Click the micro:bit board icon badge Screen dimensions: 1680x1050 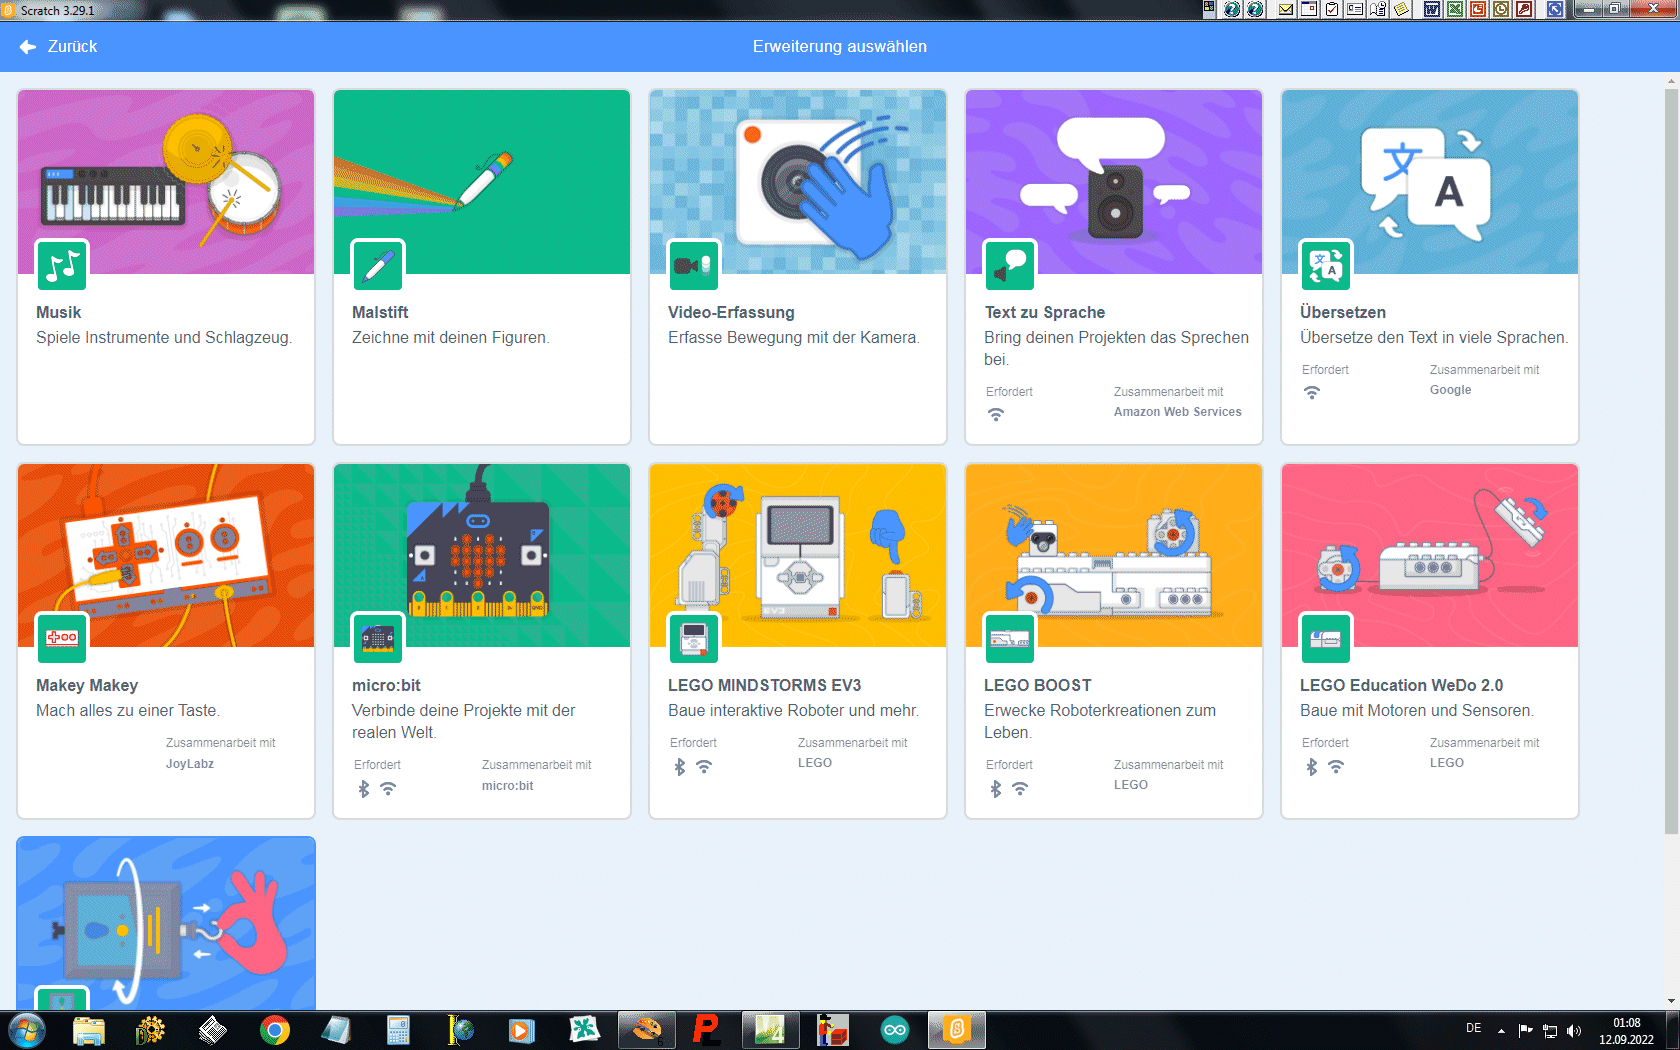click(x=378, y=638)
